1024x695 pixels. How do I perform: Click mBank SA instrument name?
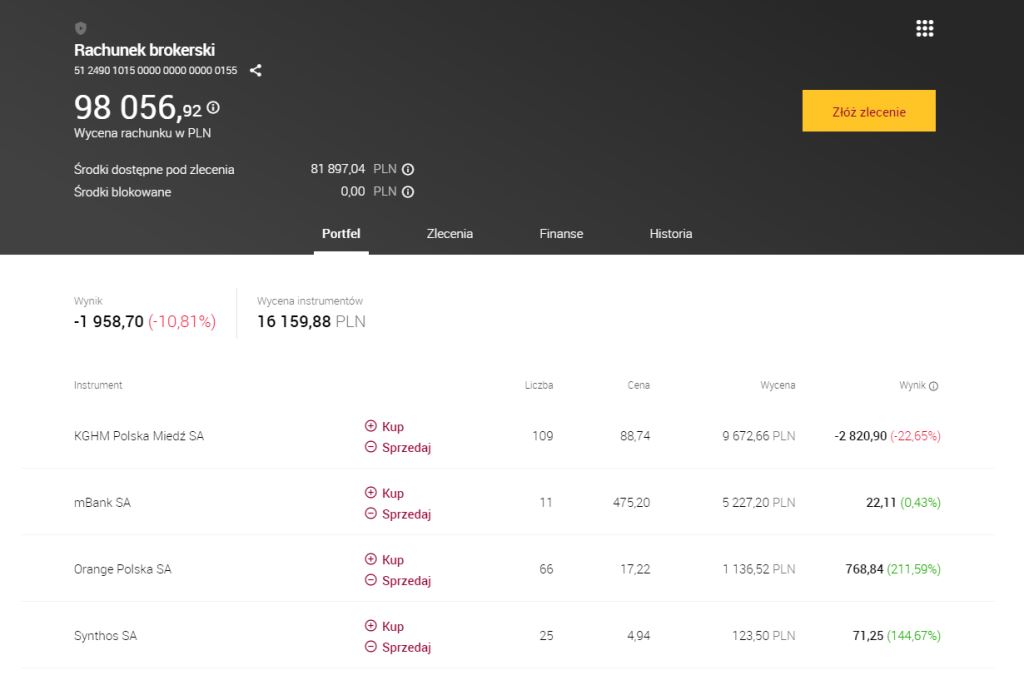(x=102, y=502)
